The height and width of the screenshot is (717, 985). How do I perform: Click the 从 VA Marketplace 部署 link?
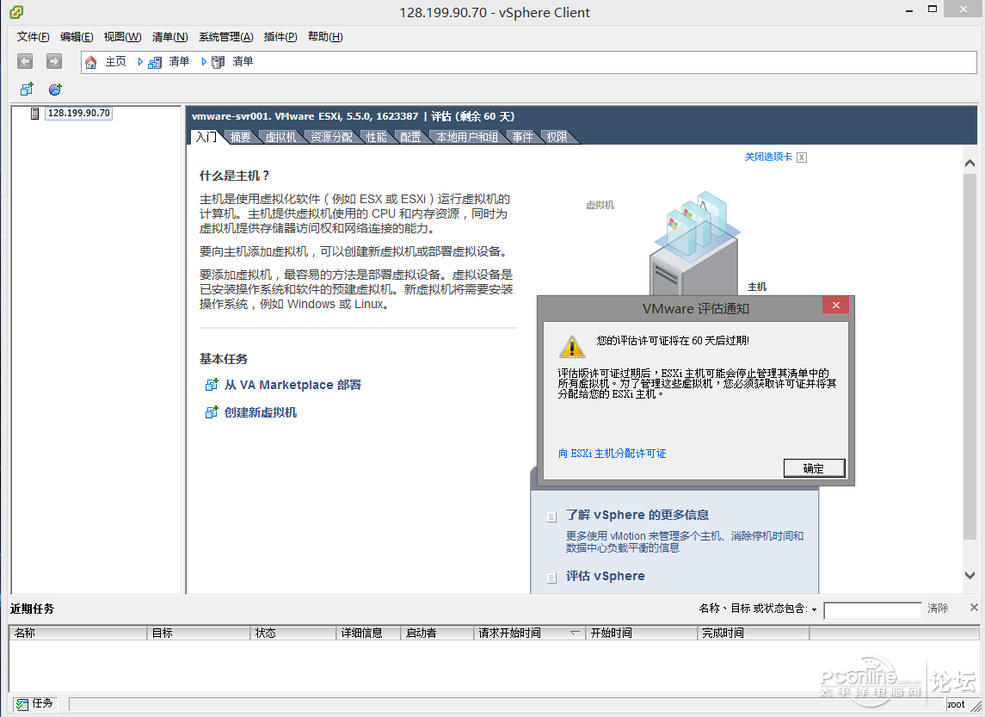(293, 385)
